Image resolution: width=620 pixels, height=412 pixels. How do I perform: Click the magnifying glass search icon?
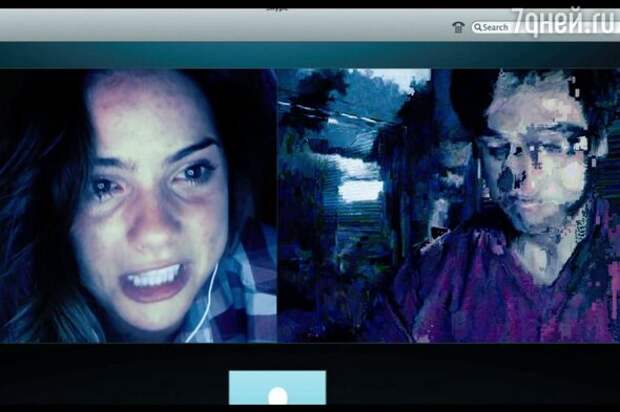(479, 27)
